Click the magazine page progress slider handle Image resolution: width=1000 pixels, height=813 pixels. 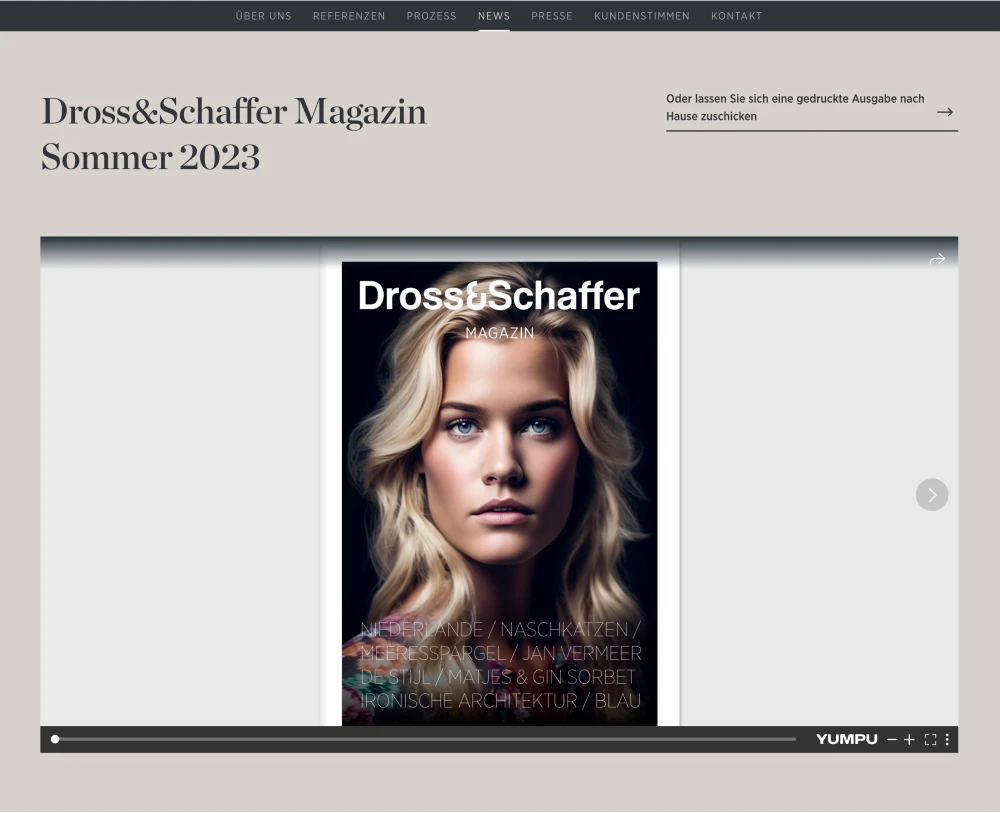click(55, 739)
